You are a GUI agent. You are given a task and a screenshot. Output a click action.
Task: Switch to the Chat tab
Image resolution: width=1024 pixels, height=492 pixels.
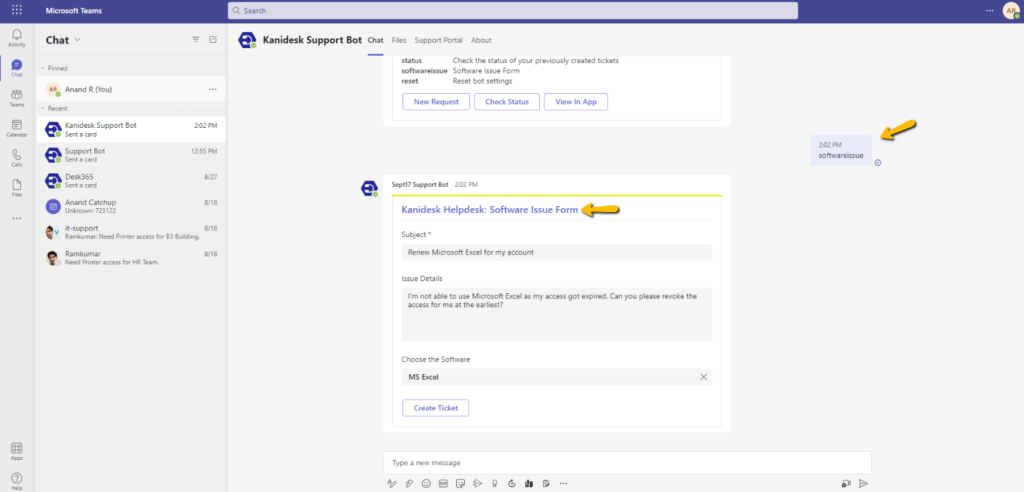point(376,40)
